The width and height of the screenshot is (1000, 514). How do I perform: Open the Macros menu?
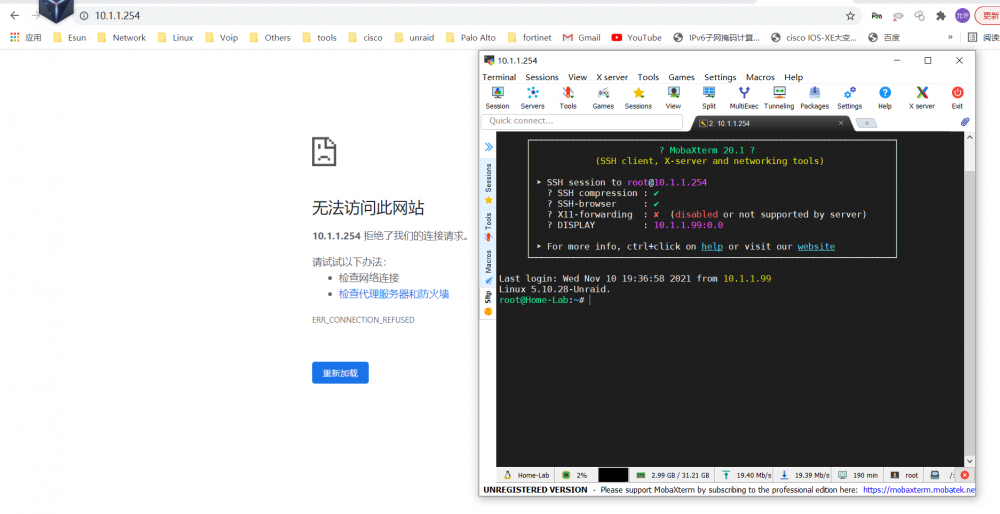tap(760, 77)
